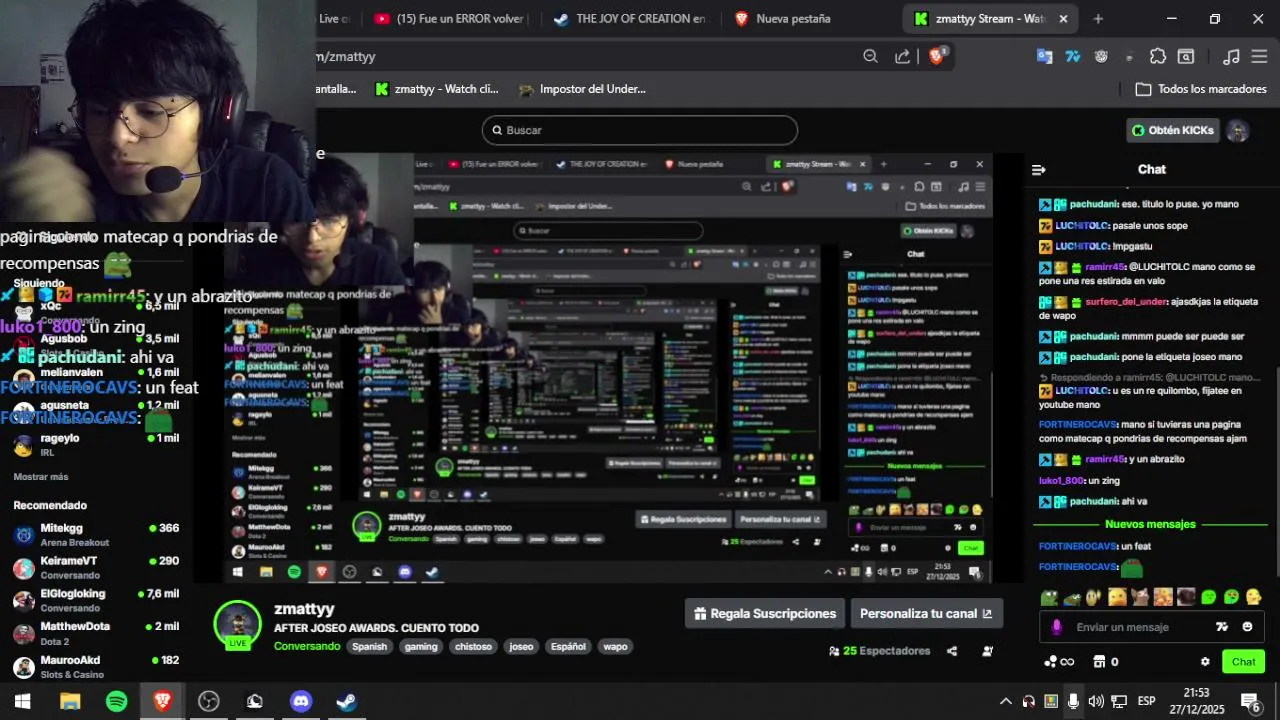Viewport: 1280px width, 720px height.
Task: Click the Buscar search field
Action: [640, 130]
